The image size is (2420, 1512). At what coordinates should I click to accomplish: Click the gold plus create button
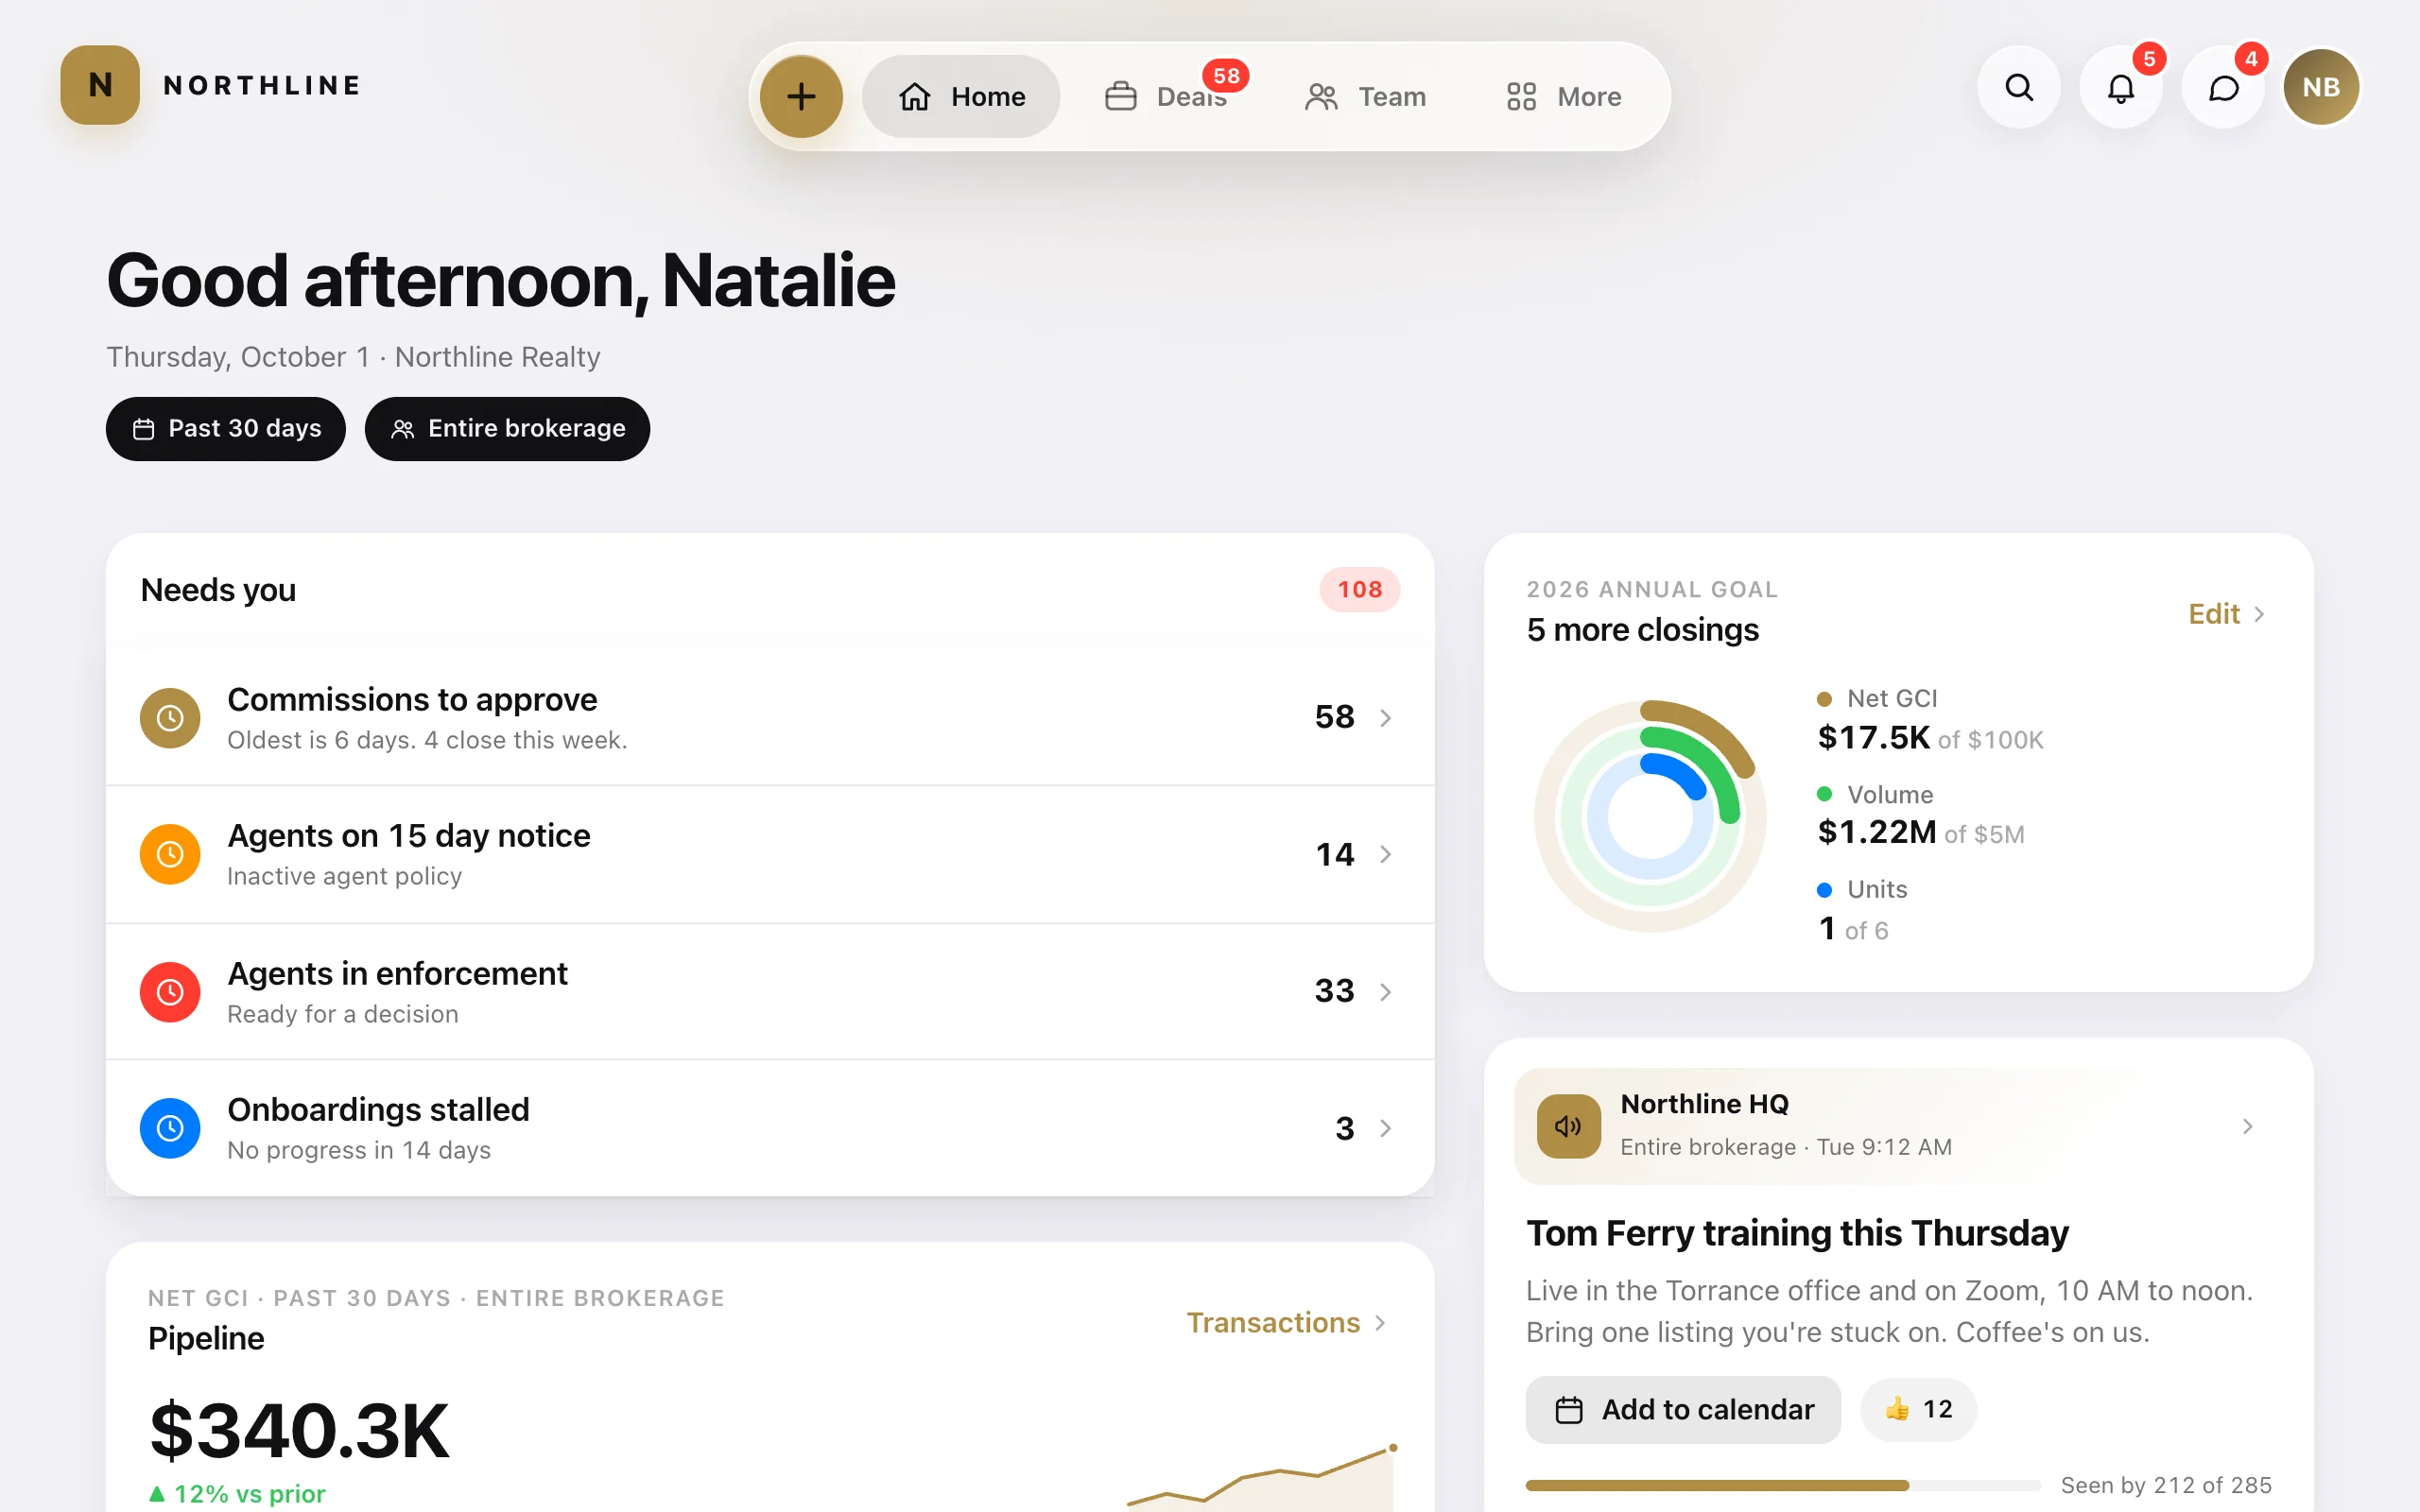pyautogui.click(x=801, y=96)
